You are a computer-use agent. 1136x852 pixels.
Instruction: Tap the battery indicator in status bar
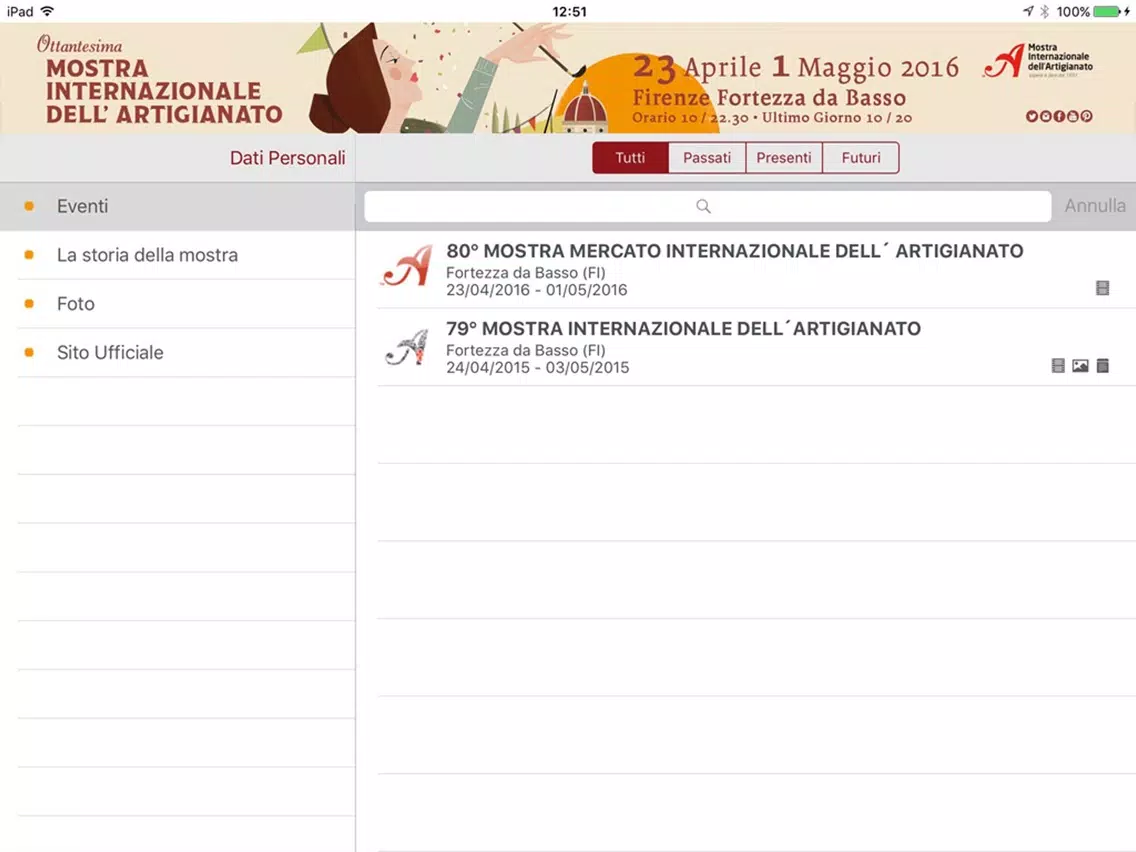tap(1109, 12)
